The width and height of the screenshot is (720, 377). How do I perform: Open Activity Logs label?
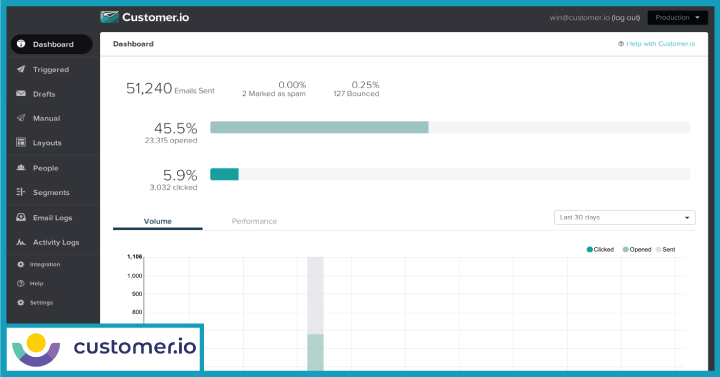(56, 242)
